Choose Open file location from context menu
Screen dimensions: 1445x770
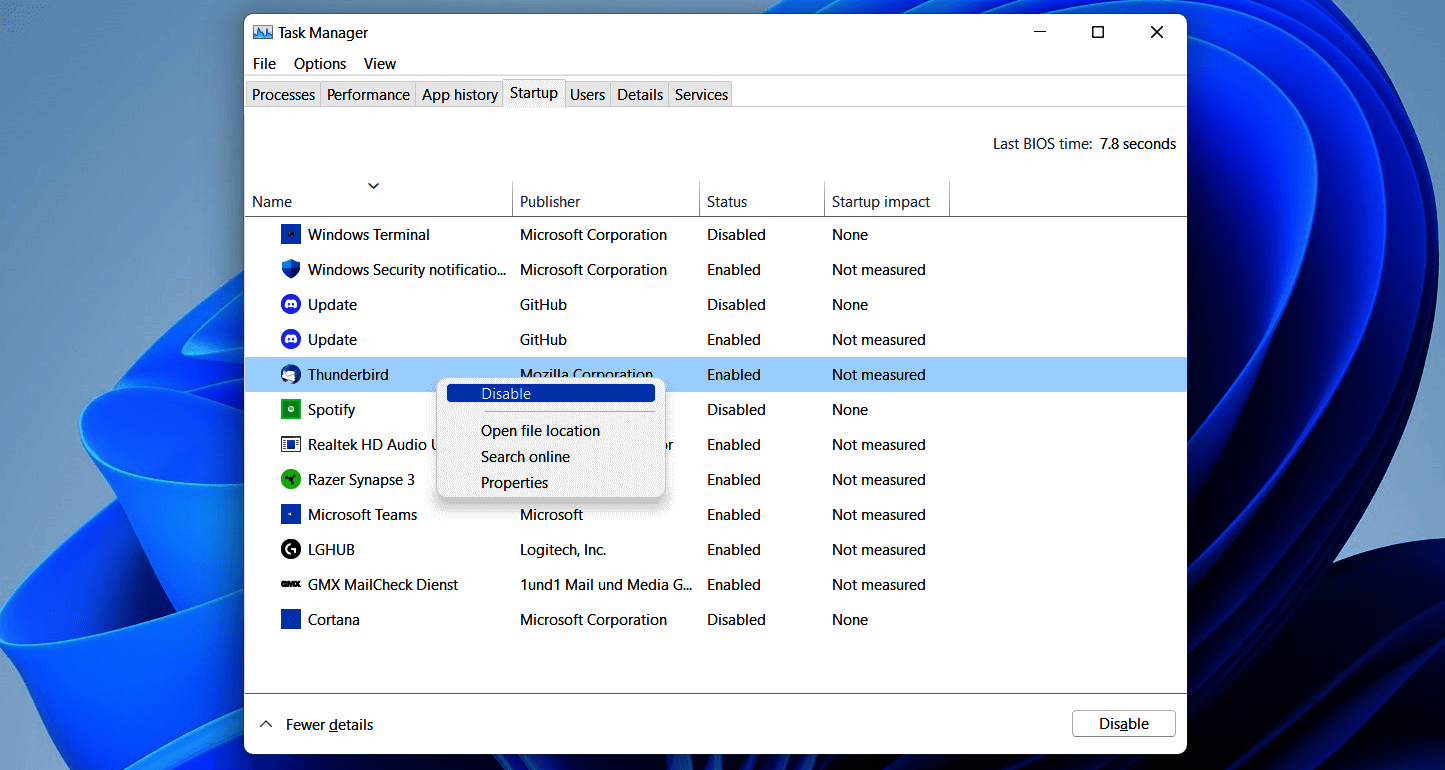click(540, 430)
